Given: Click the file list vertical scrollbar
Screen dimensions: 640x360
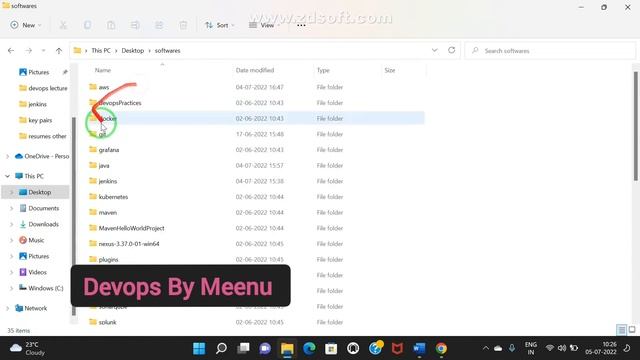Looking at the screenshot, I should pyautogui.click(x=636, y=127).
